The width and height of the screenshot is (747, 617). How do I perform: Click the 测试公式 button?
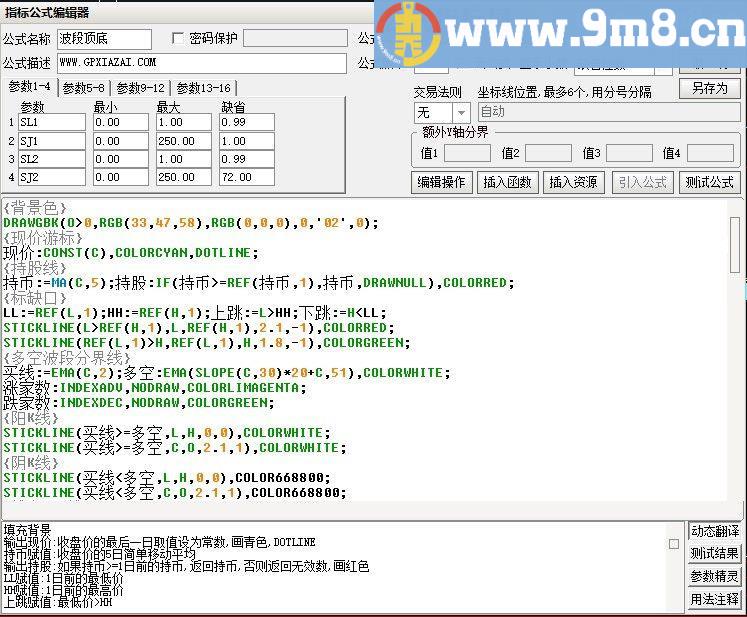tap(709, 182)
